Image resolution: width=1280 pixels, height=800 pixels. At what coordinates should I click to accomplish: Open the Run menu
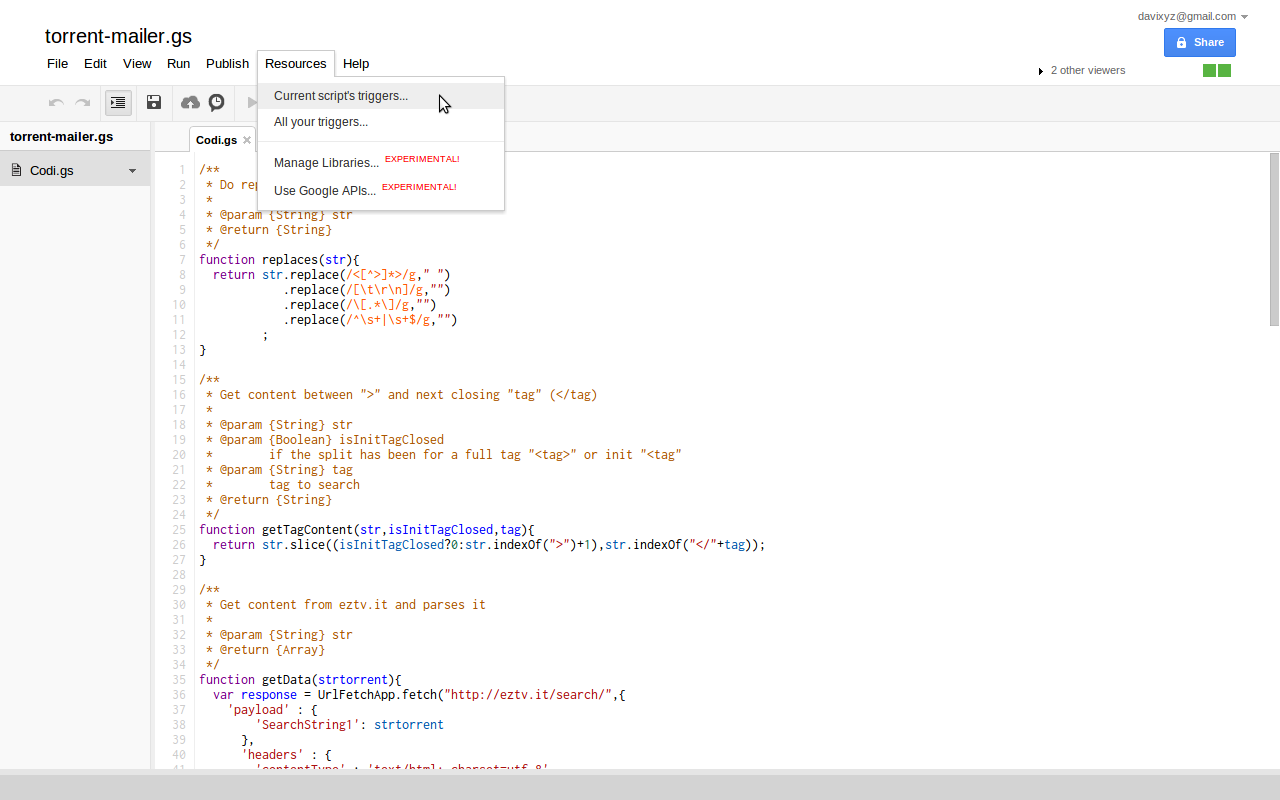pos(178,63)
